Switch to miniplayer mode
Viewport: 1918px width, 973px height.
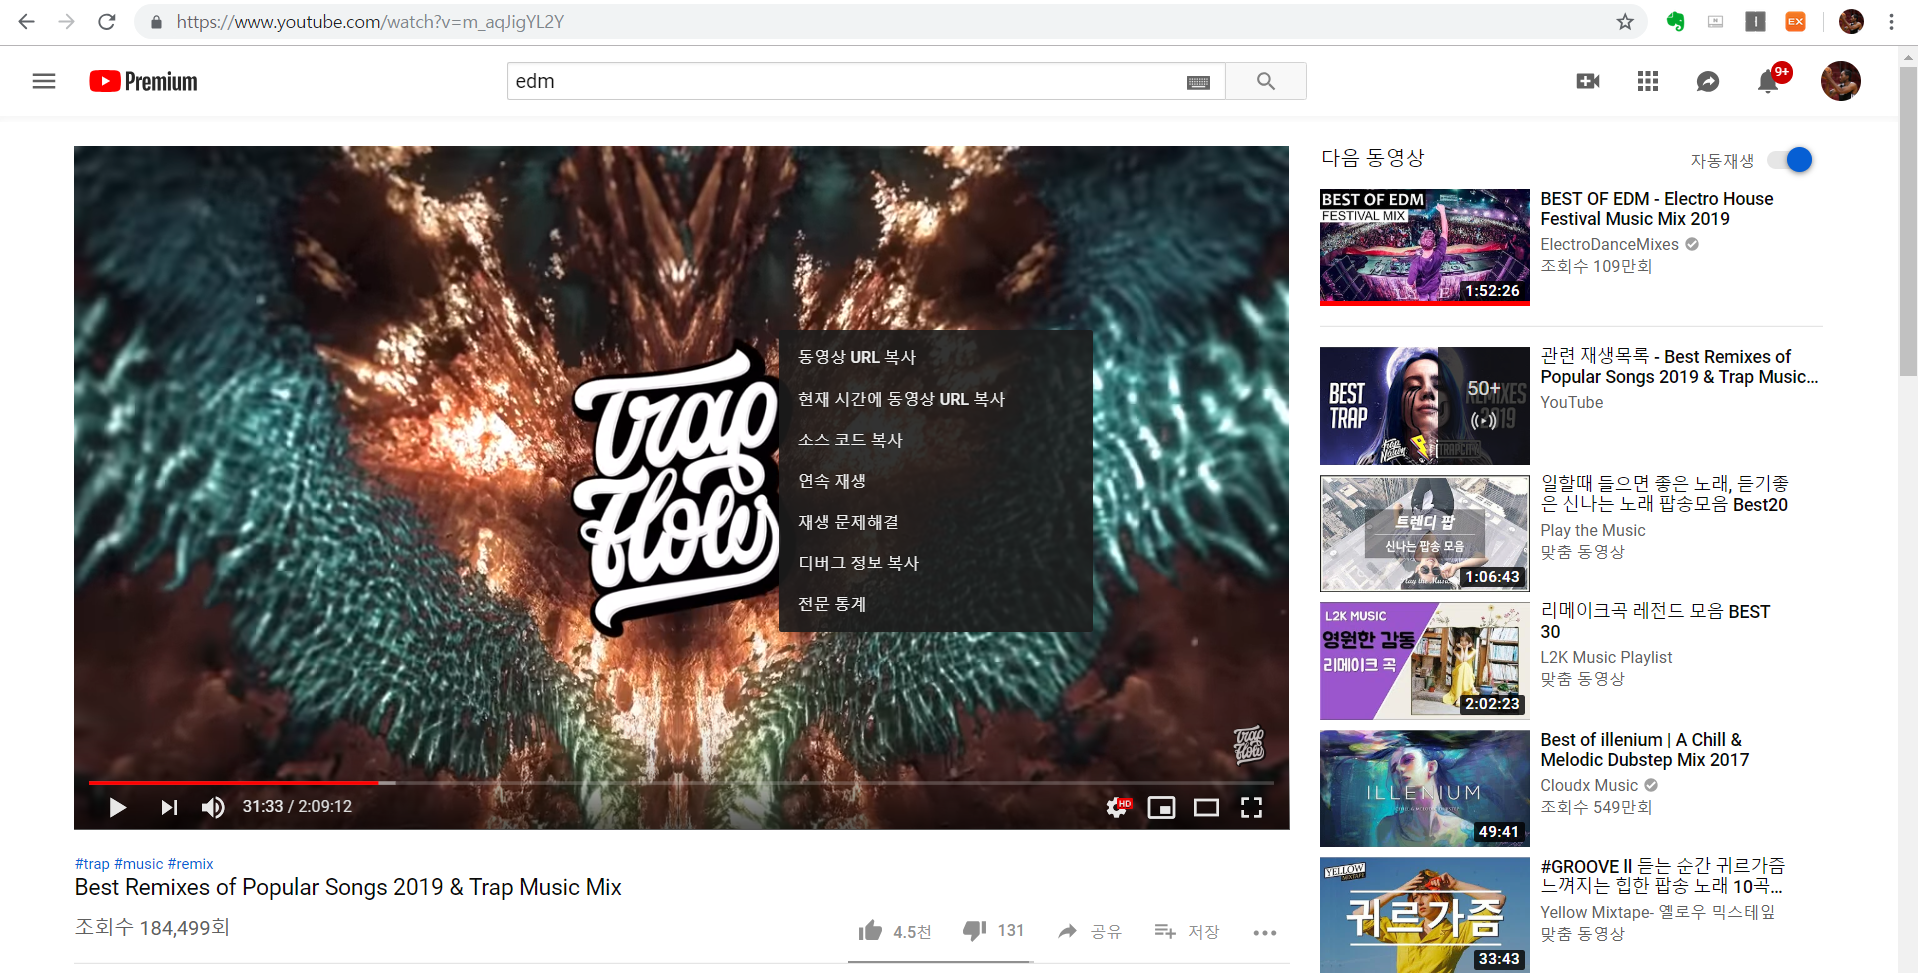click(x=1161, y=807)
